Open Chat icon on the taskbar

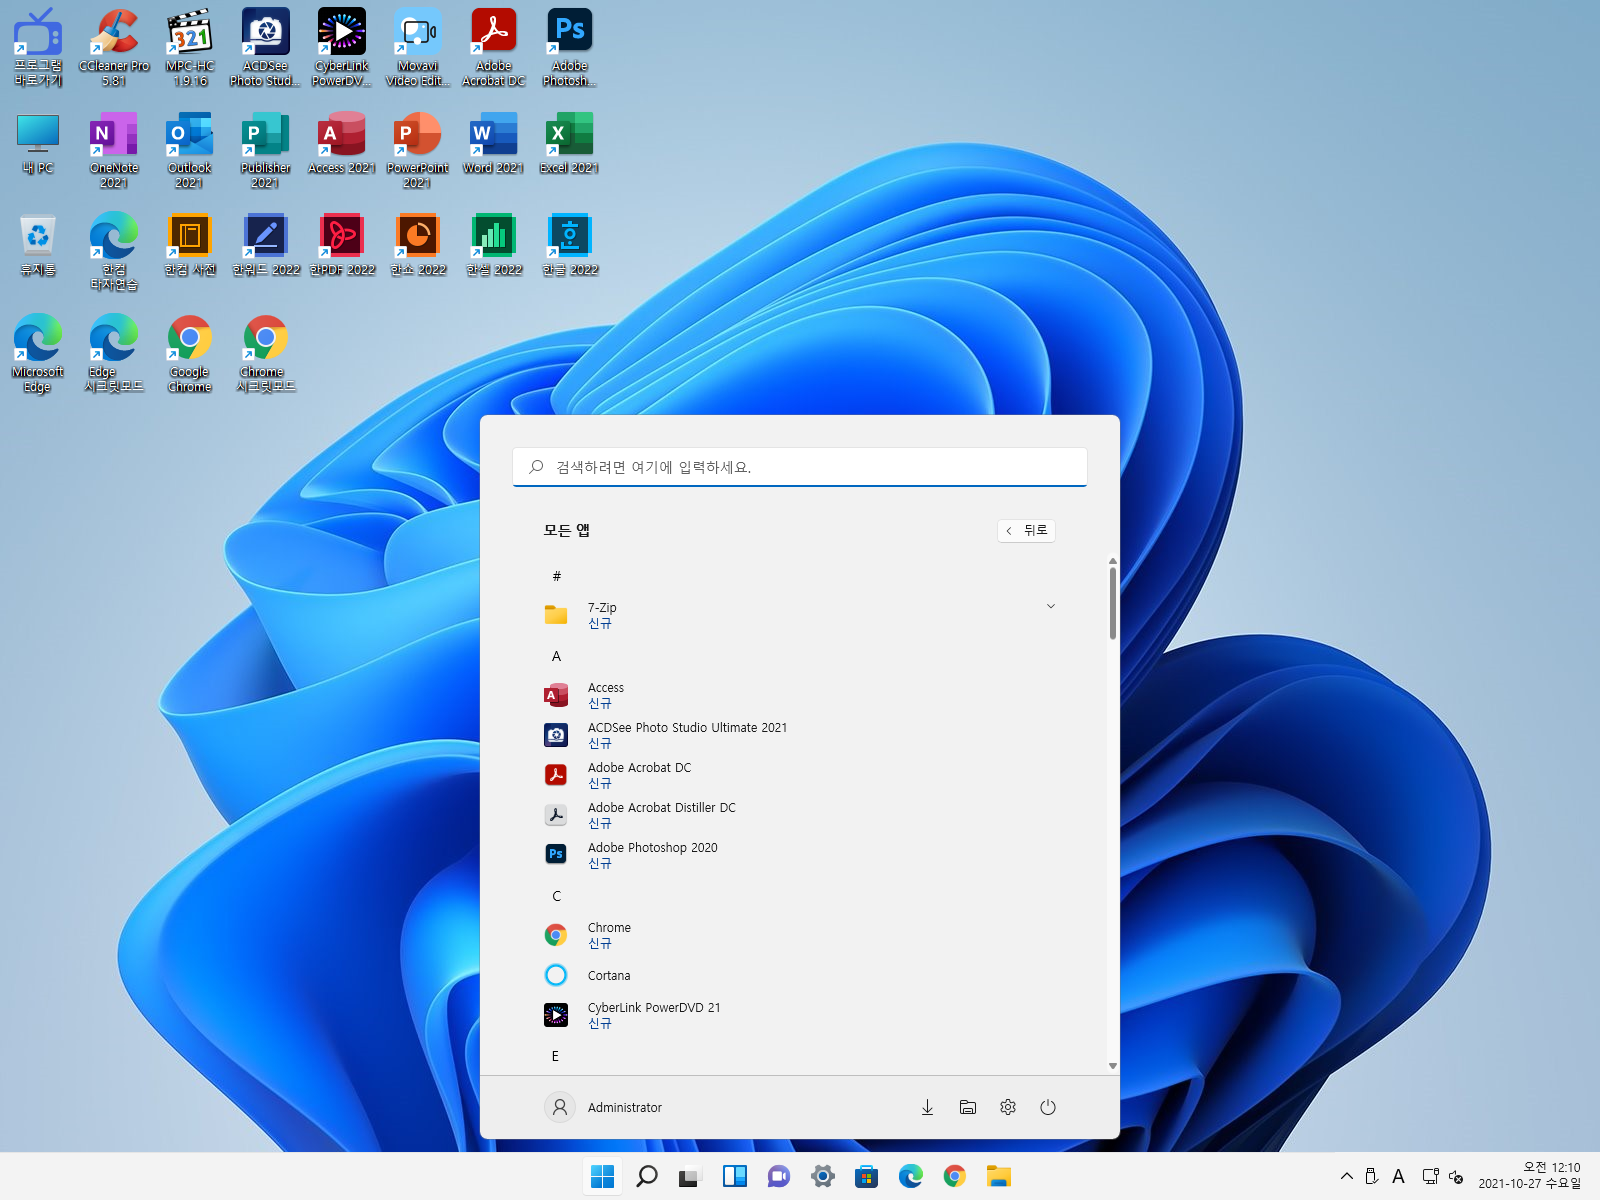[779, 1176]
